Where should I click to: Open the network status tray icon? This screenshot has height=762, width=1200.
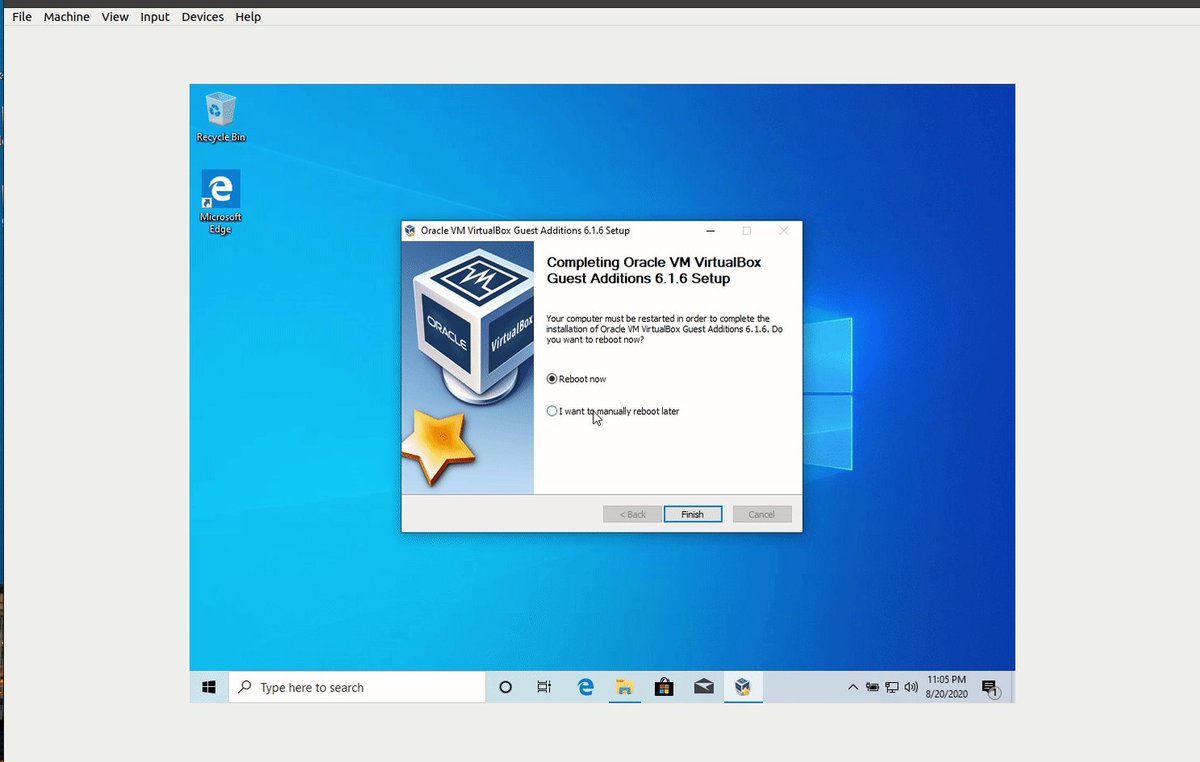pos(892,687)
